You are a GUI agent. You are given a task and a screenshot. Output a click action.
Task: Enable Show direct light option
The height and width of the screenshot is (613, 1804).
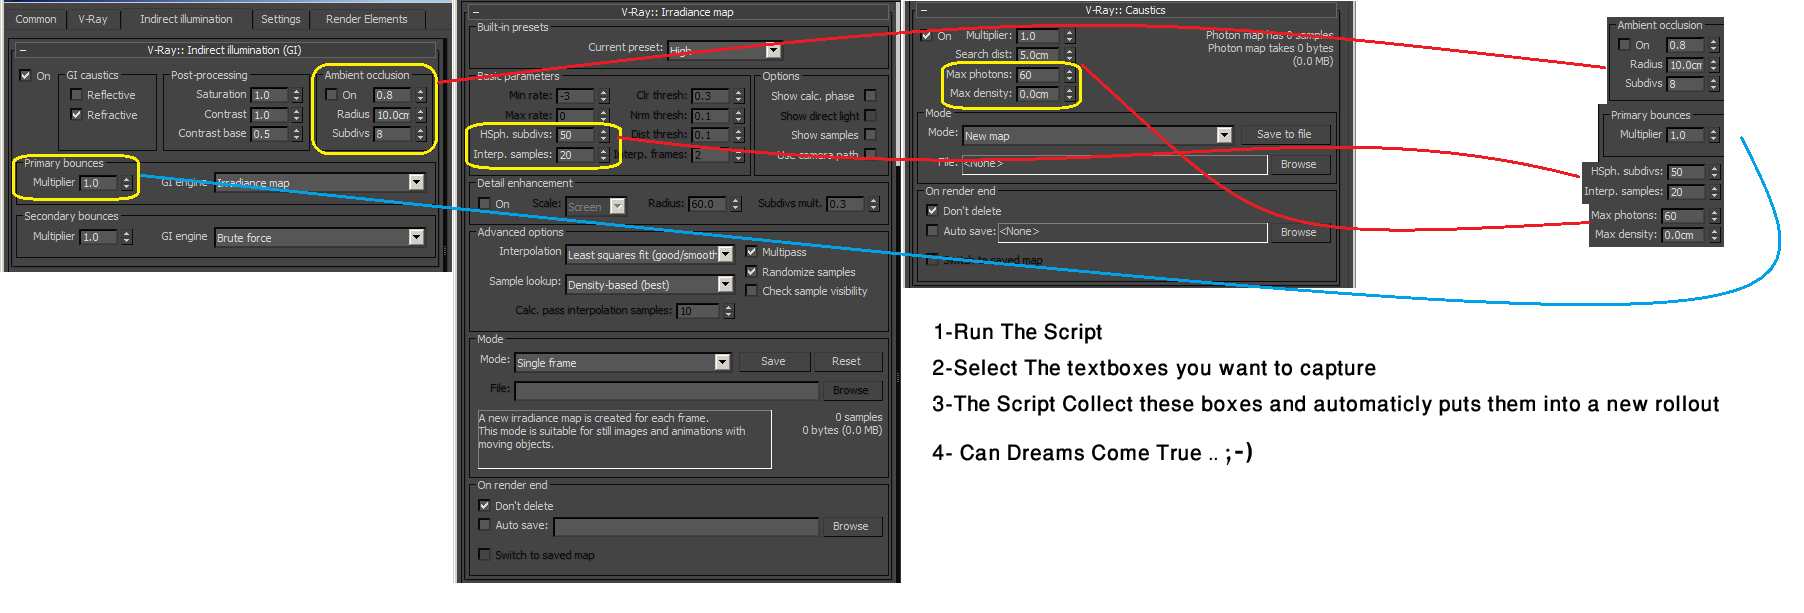click(870, 116)
